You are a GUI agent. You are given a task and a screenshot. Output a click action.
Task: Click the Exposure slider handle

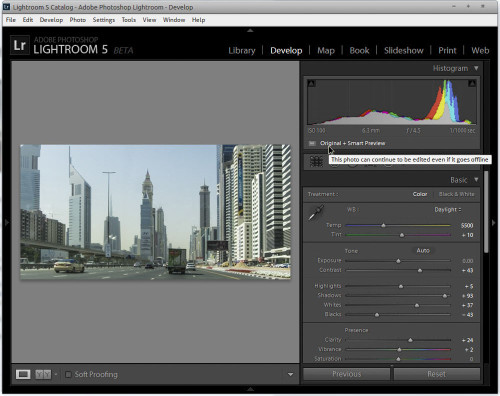coord(398,261)
